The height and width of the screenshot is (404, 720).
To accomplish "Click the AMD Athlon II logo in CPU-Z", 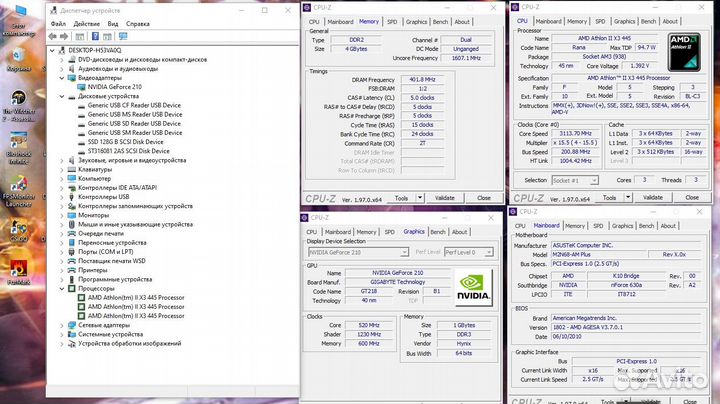I will pos(684,52).
